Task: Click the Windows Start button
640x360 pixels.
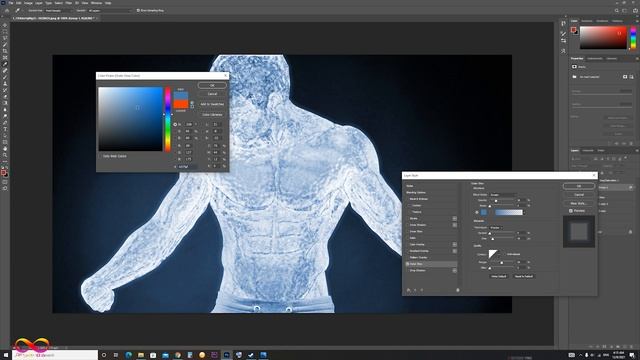Action: (6, 355)
